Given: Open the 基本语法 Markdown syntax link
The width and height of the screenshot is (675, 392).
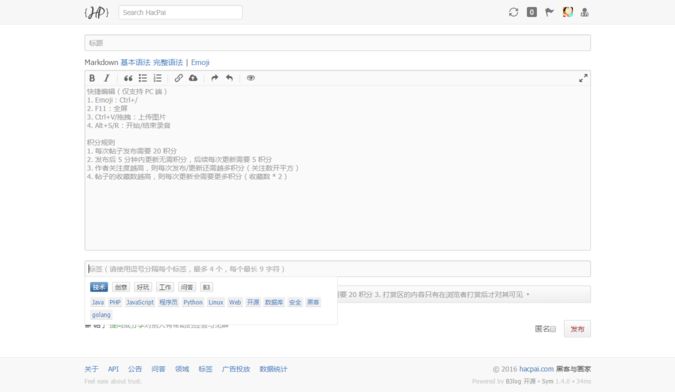Looking at the screenshot, I should [x=135, y=62].
